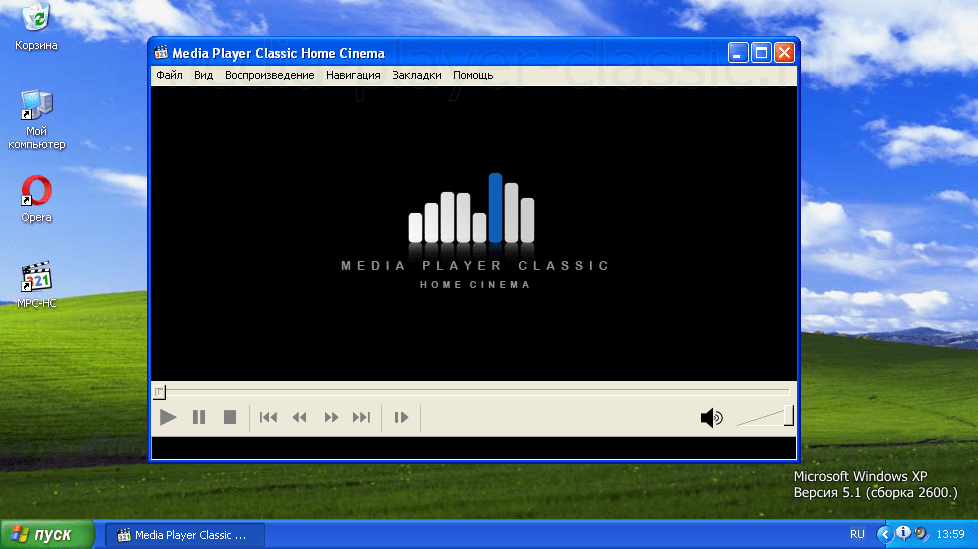
Task: Click the seek bar thumb
Action: [160, 392]
